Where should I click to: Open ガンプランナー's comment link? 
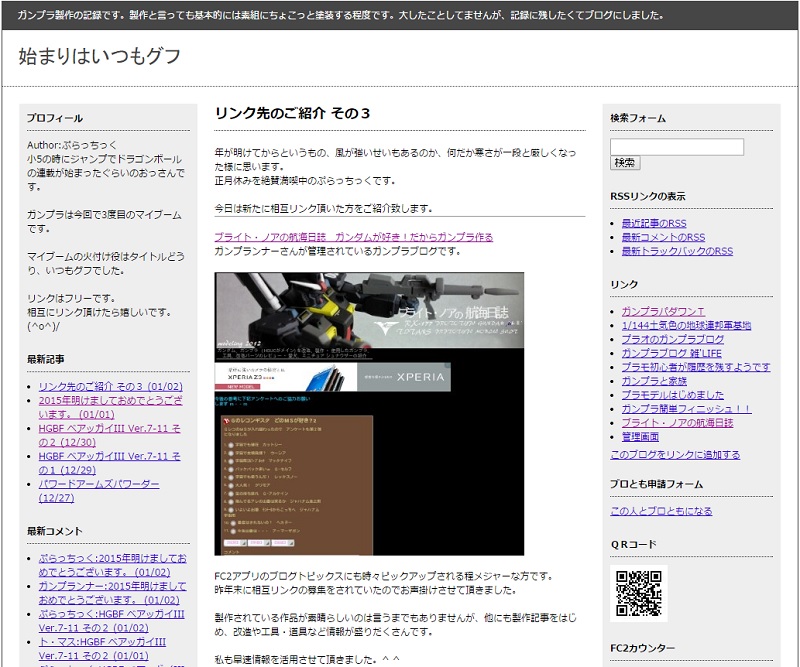(x=112, y=593)
